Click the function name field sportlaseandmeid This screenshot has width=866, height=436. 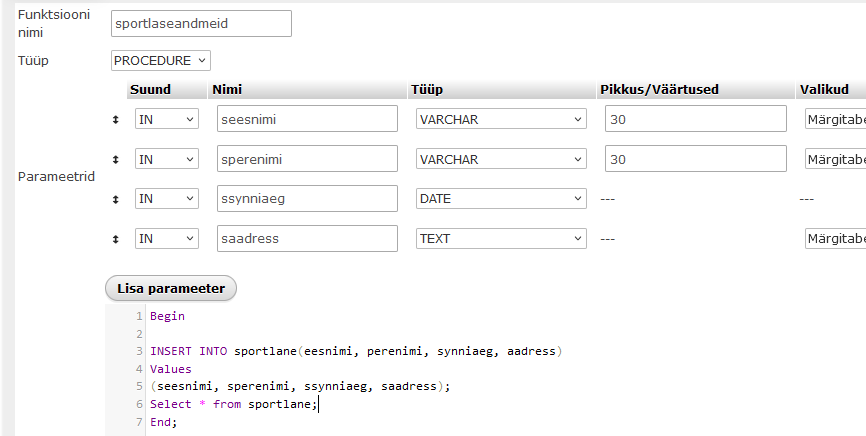(201, 24)
